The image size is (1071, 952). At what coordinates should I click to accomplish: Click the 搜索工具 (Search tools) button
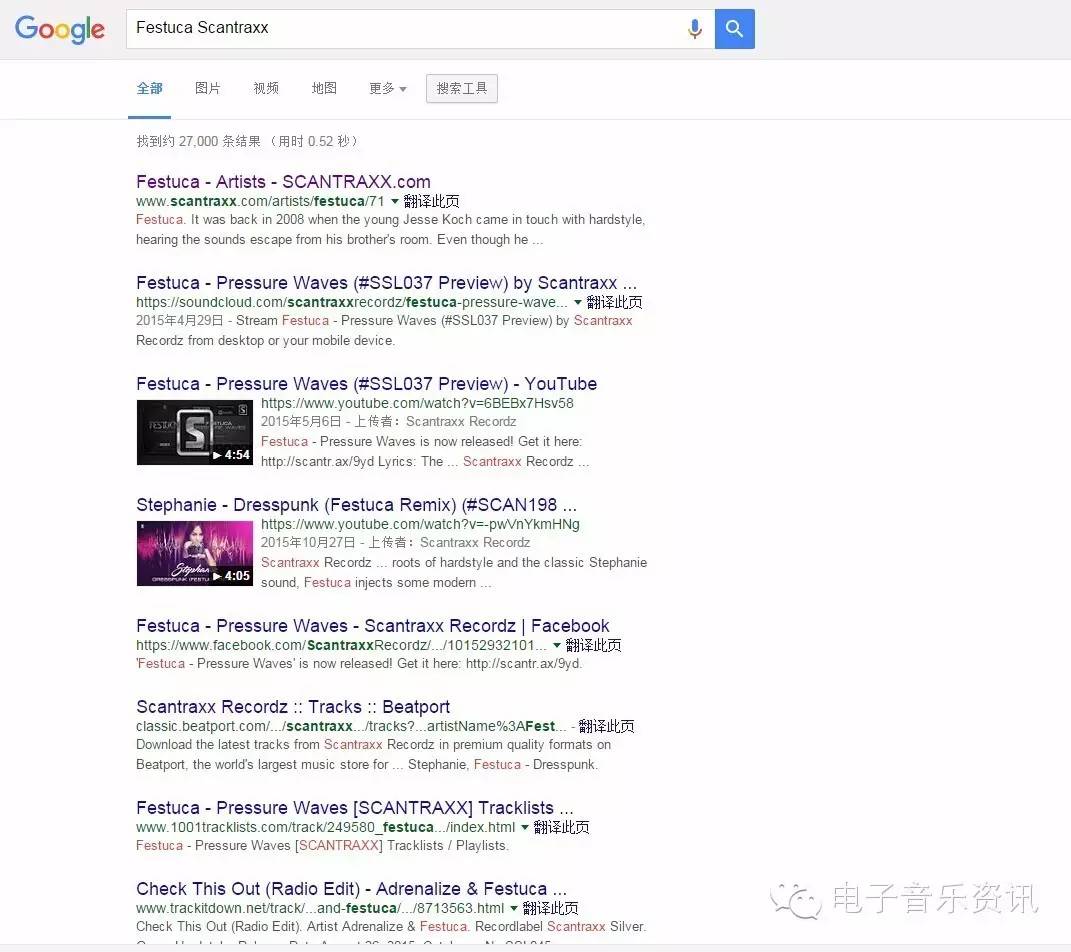[461, 88]
